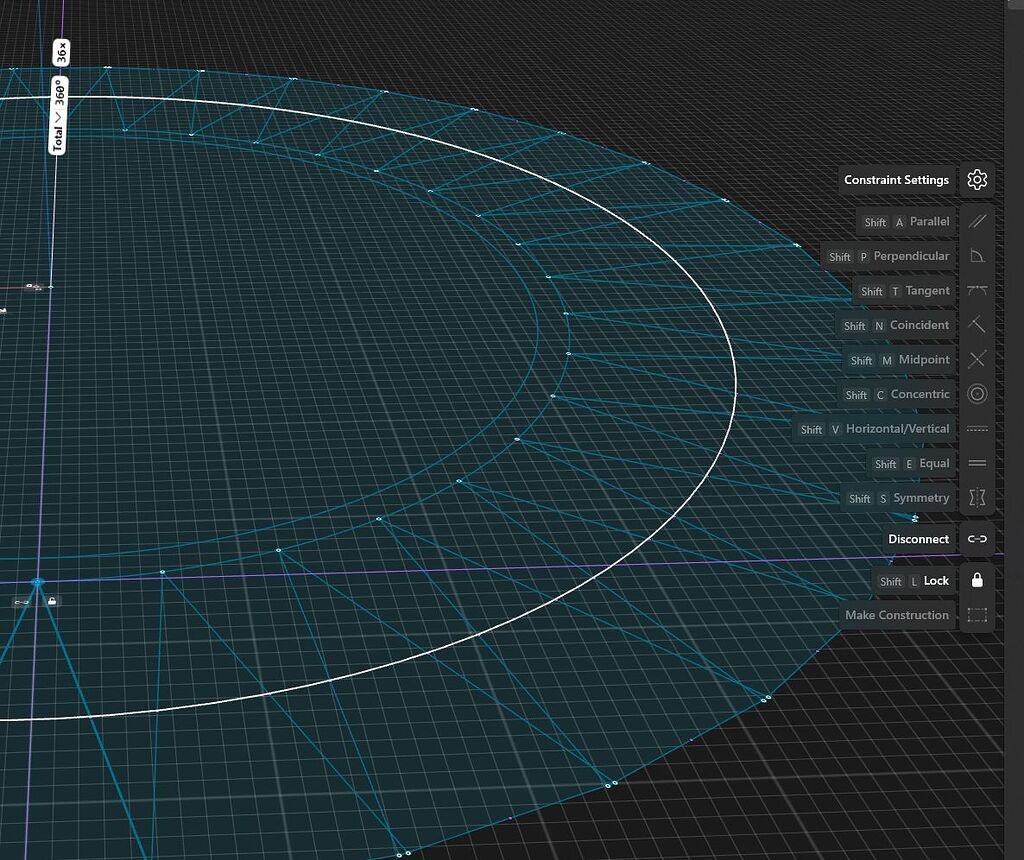Select the Tangent constraint icon

[x=977, y=290]
